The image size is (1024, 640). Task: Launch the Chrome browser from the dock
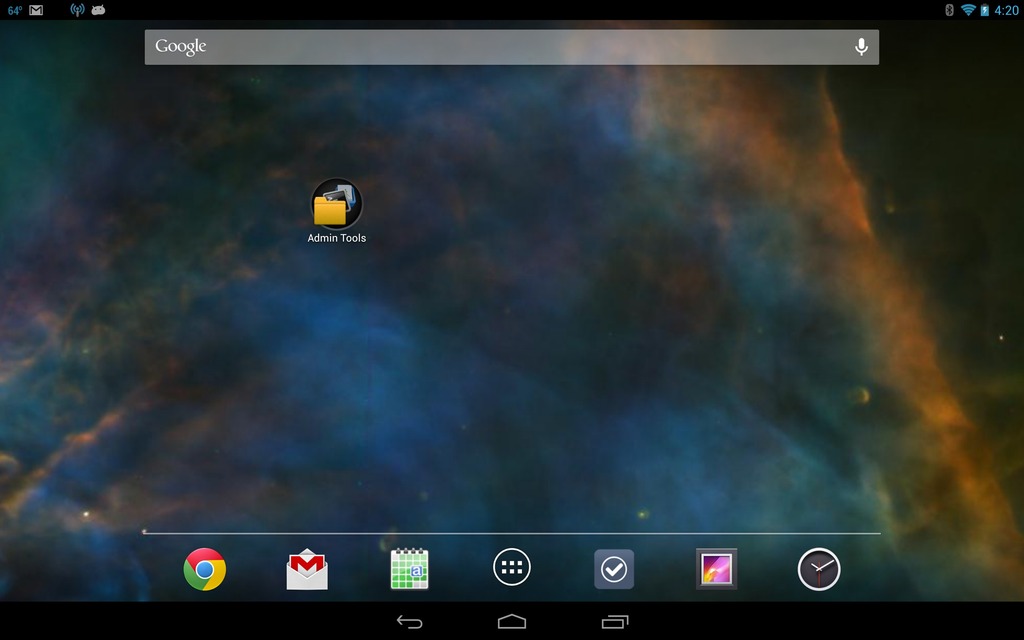click(204, 569)
